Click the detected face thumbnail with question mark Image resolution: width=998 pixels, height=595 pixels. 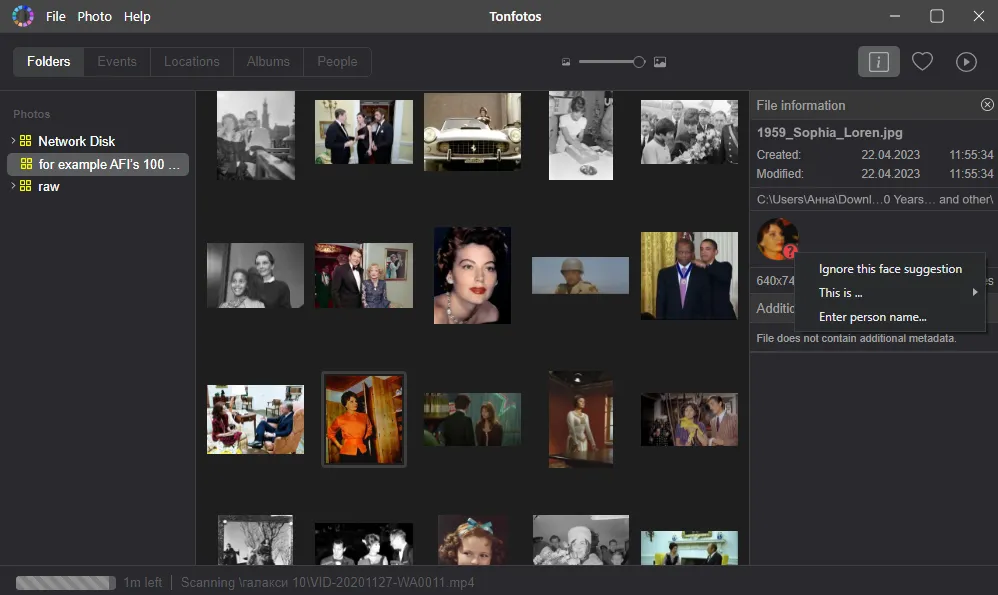click(777, 239)
